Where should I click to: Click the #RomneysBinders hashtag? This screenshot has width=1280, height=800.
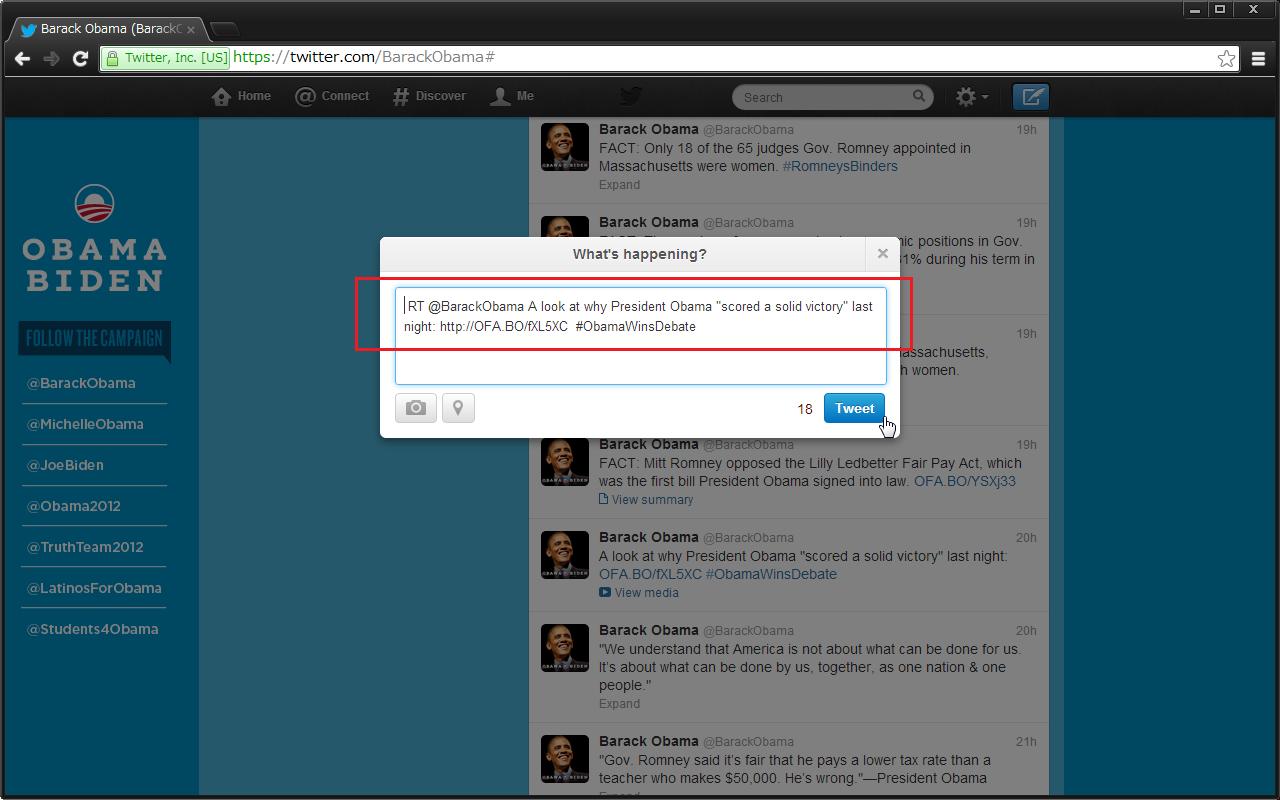click(840, 166)
